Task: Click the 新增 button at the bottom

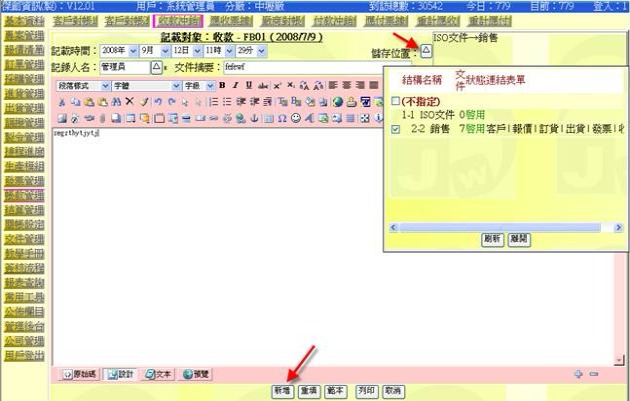Action: 281,390
